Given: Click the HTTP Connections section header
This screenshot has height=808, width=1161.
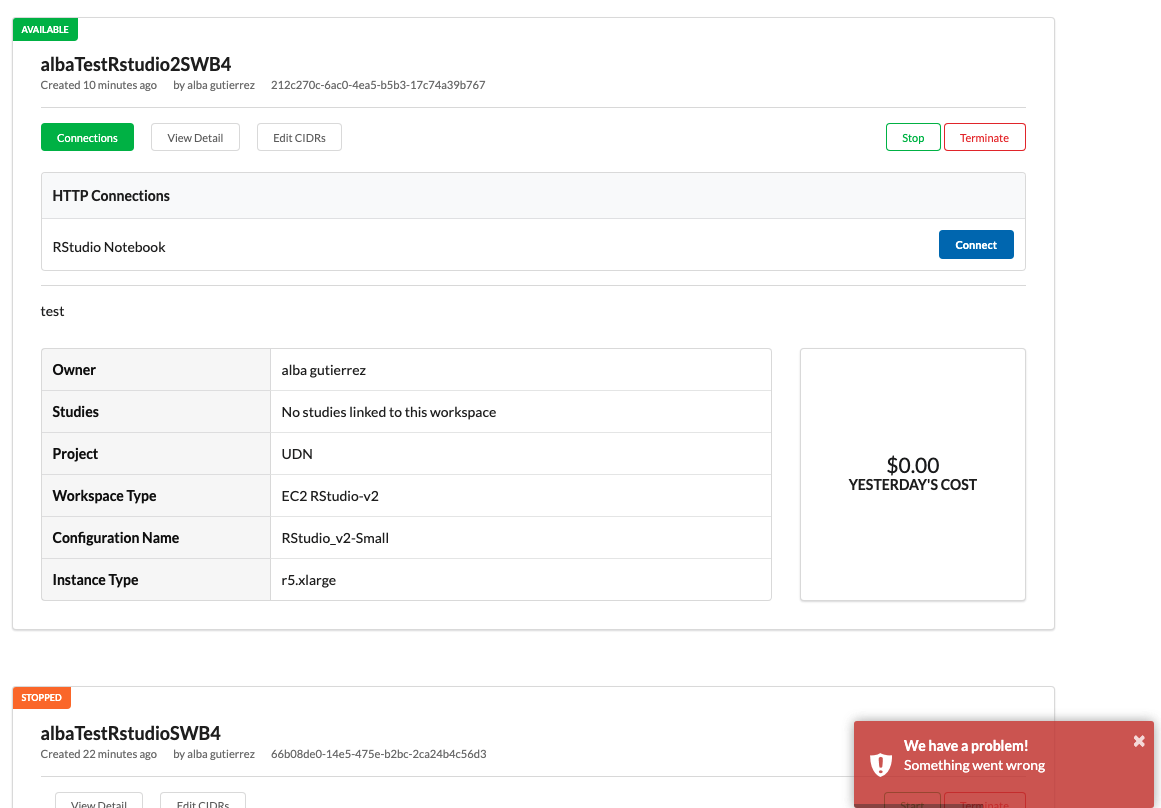Looking at the screenshot, I should [111, 195].
